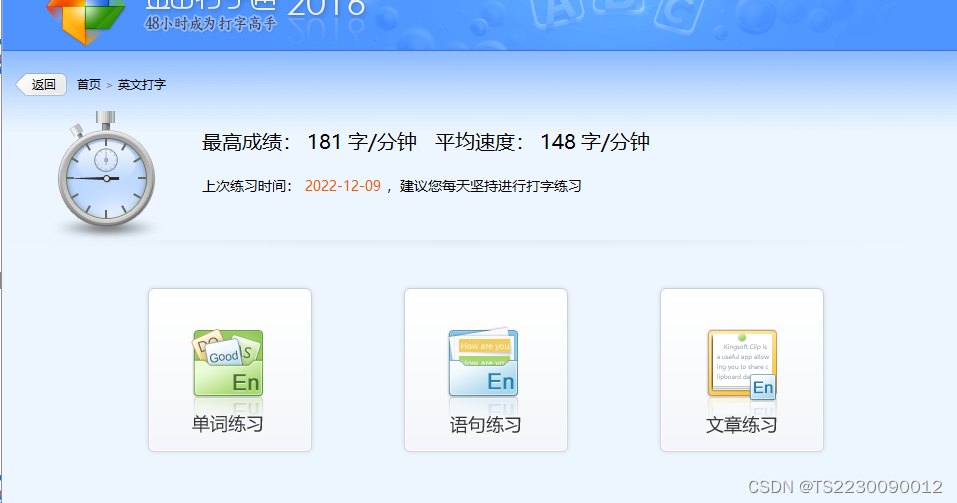
Task: Open the 单词练习 word practice card
Action: tap(230, 370)
